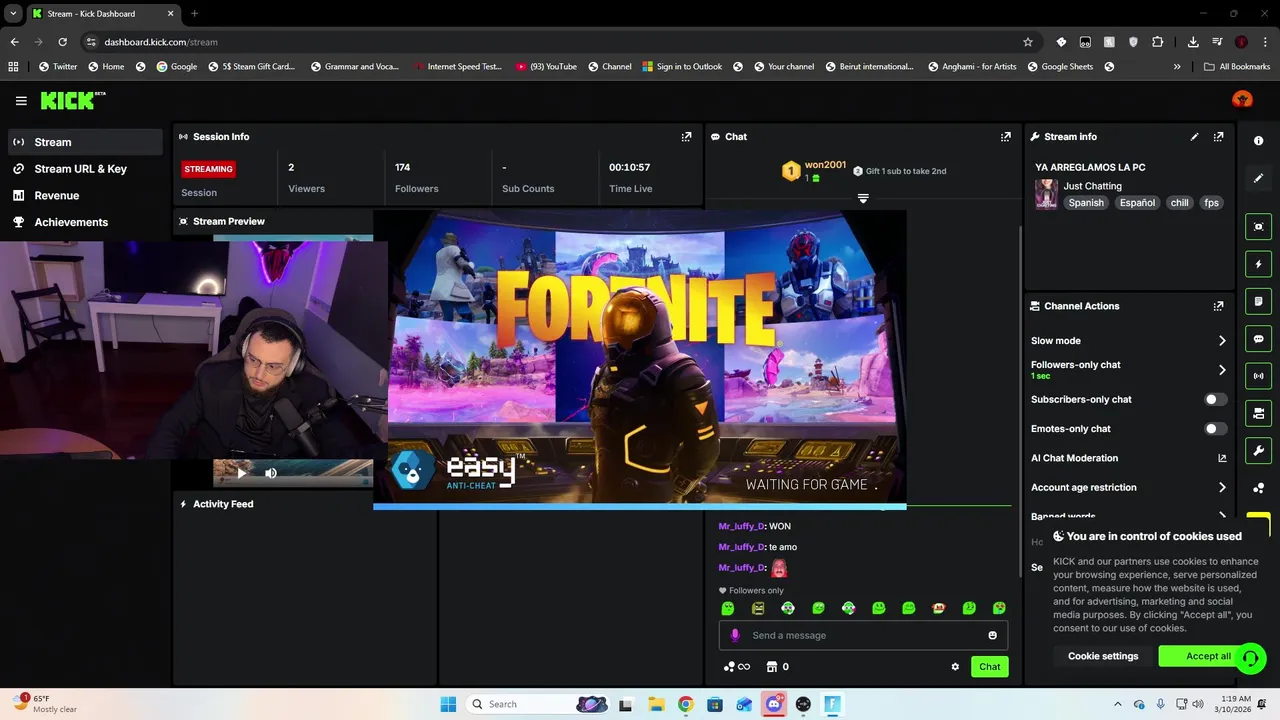
Task: Click the Español tag
Action: [1137, 203]
